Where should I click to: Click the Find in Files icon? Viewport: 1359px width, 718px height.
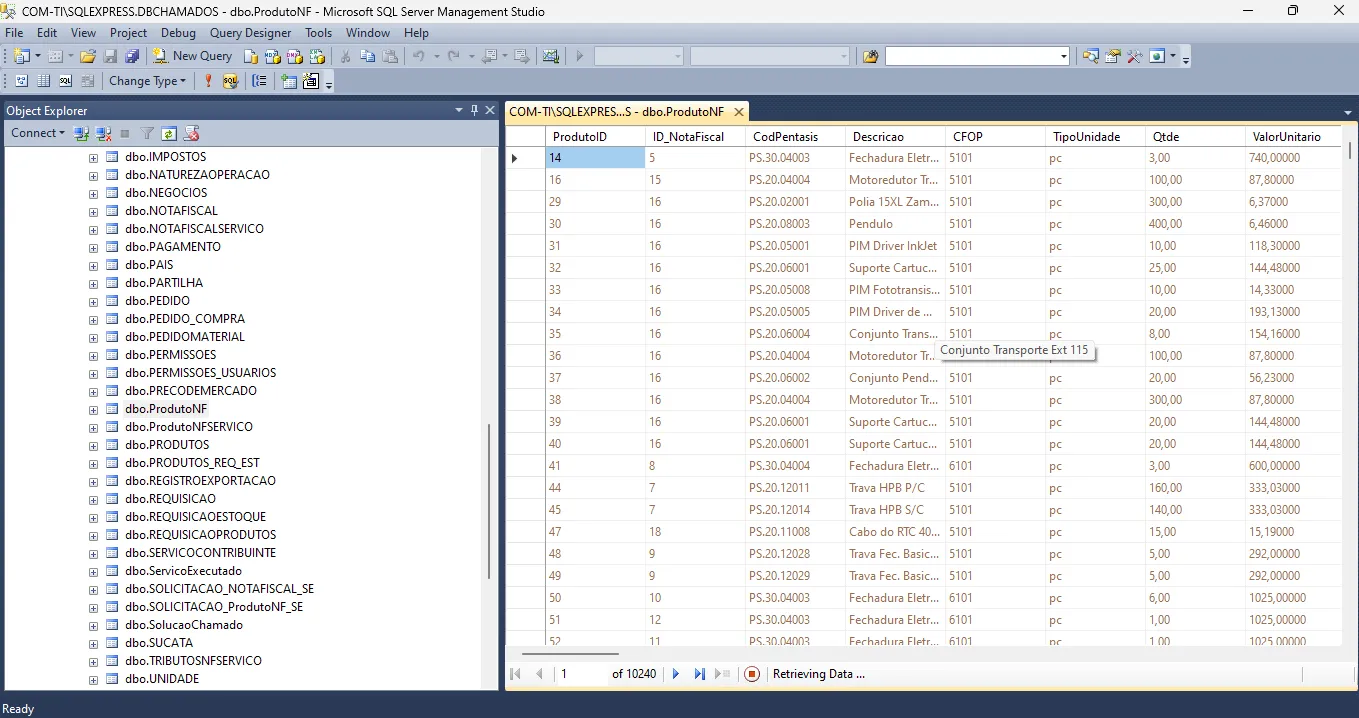(870, 56)
